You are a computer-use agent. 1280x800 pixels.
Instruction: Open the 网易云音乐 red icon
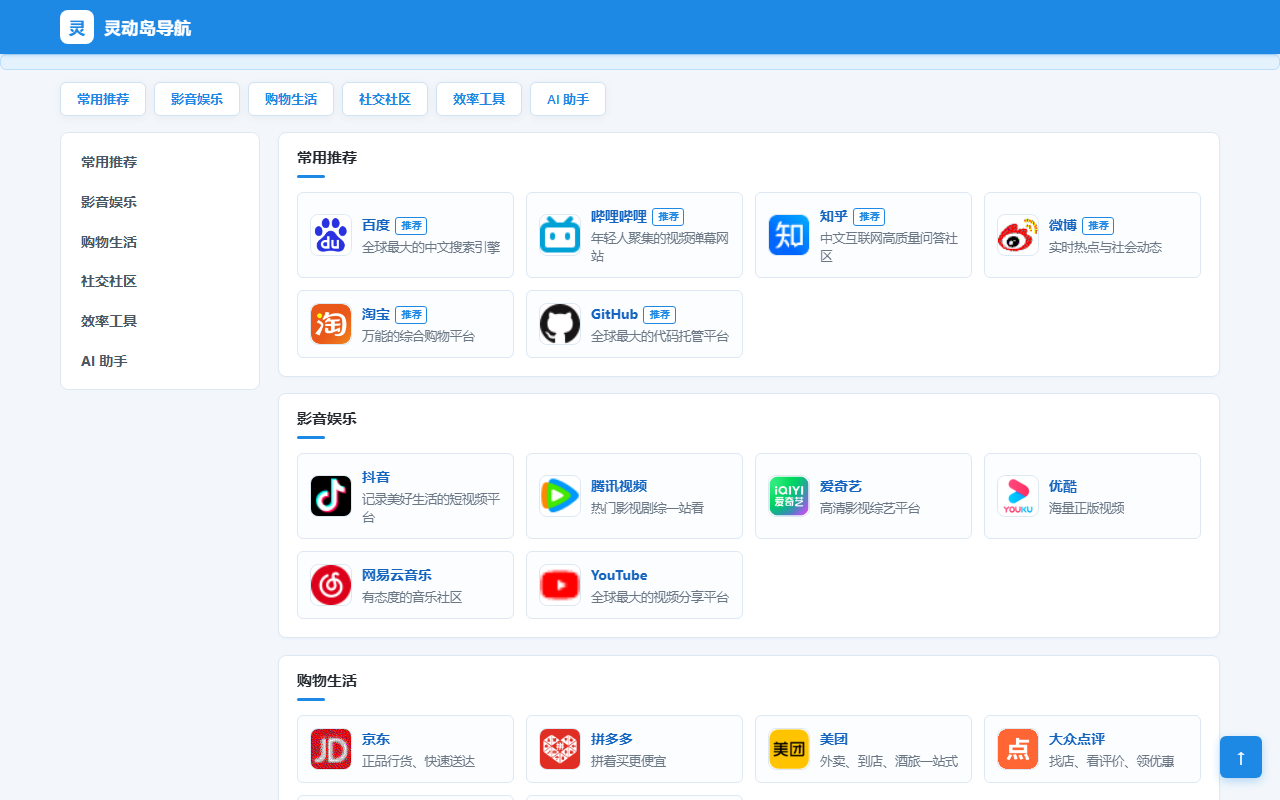click(x=331, y=585)
